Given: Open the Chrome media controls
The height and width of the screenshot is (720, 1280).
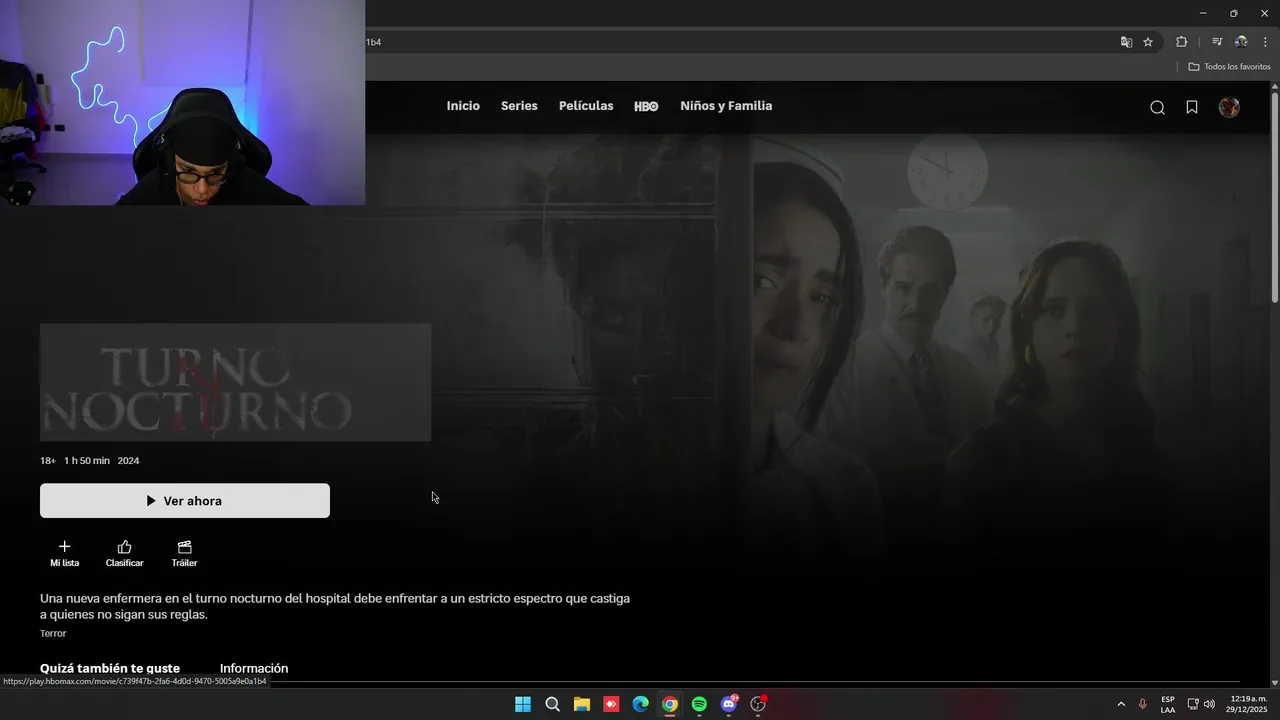Looking at the screenshot, I should (x=1217, y=42).
